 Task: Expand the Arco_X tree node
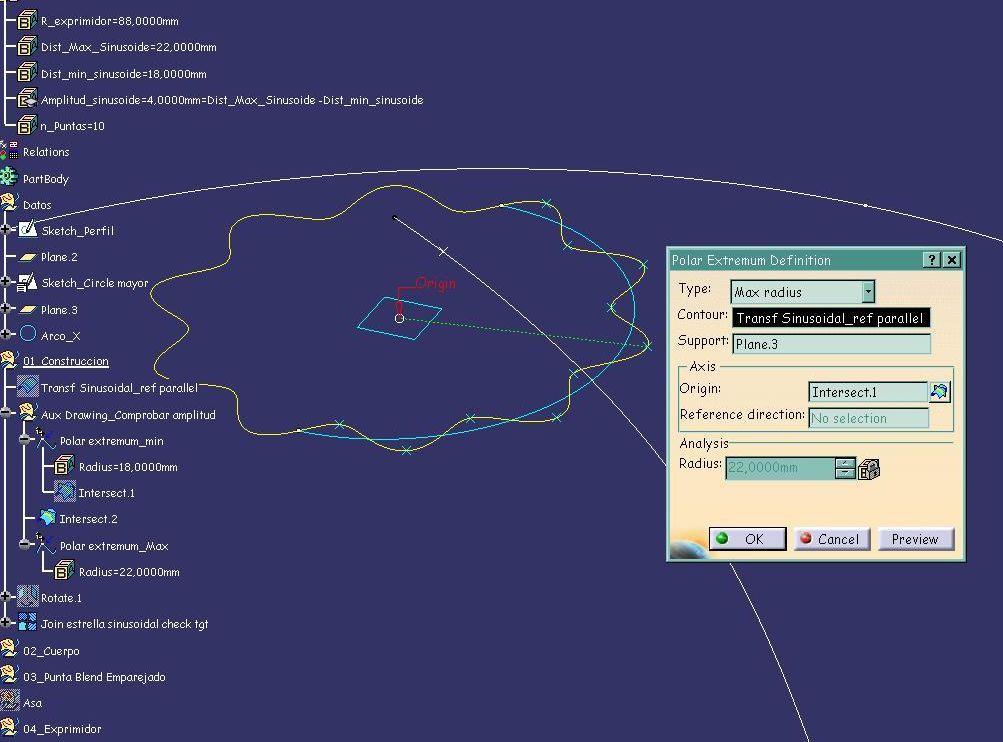click(6, 335)
